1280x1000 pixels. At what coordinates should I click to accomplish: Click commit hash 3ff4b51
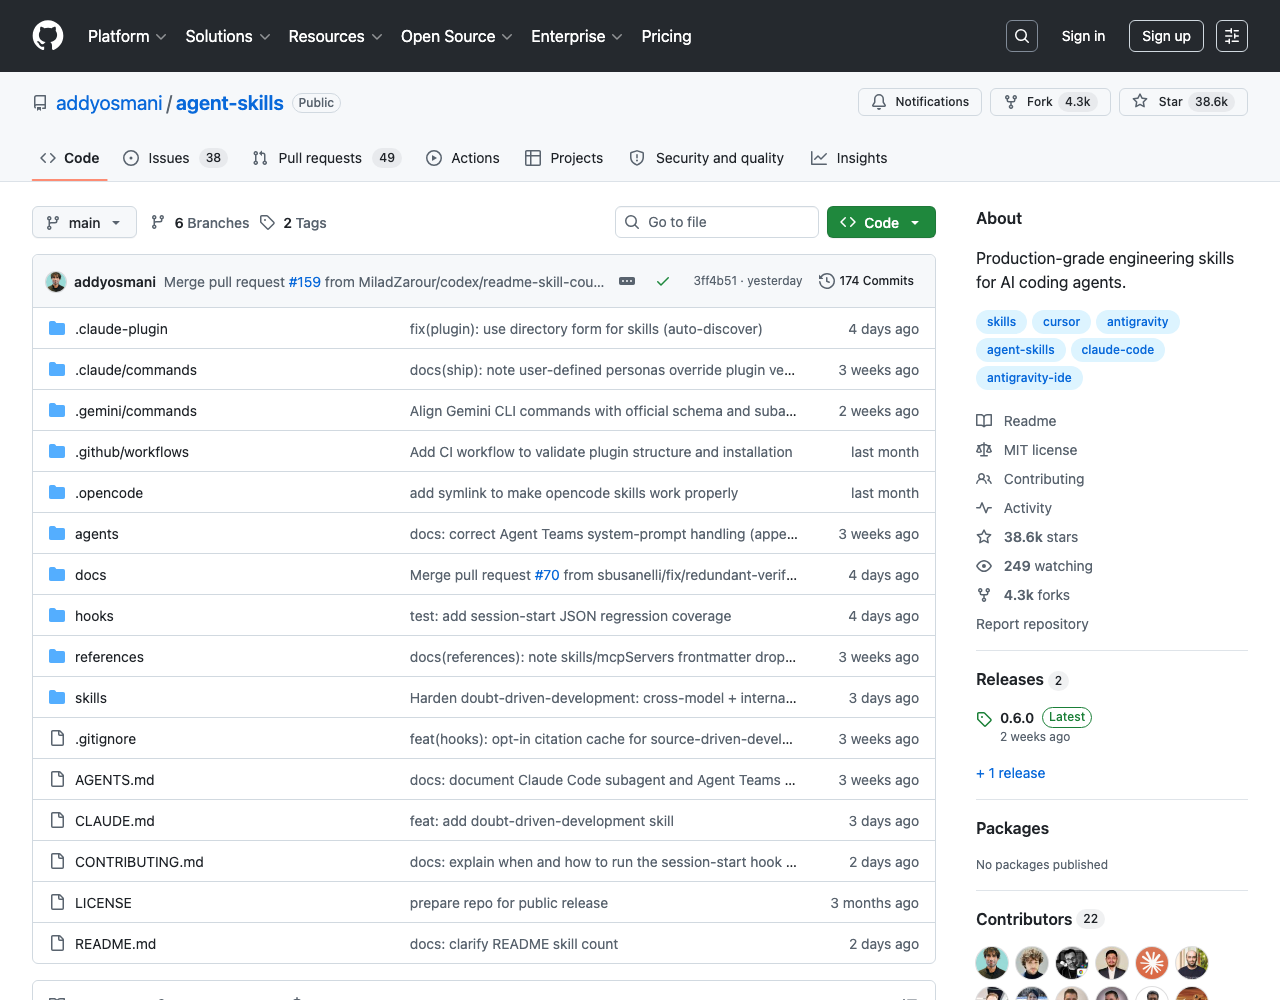[715, 281]
